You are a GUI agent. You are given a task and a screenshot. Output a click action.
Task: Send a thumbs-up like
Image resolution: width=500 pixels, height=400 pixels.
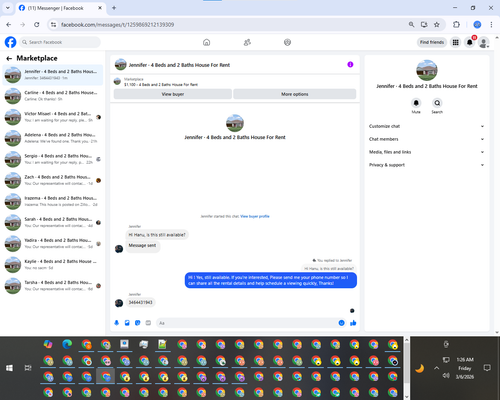click(x=353, y=323)
